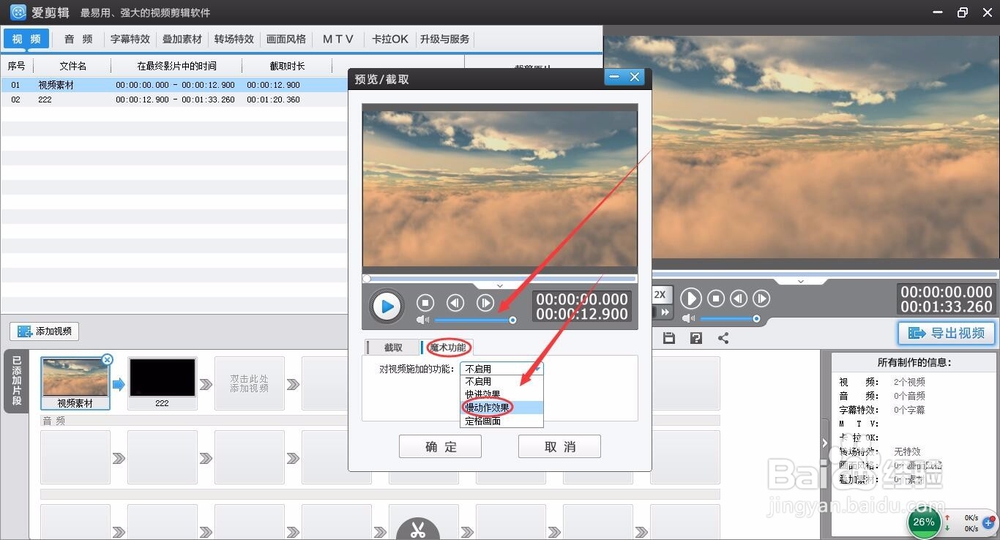The width and height of the screenshot is (1000, 540).
Task: Minimize the 预览/截取 dialog
Action: (614, 77)
